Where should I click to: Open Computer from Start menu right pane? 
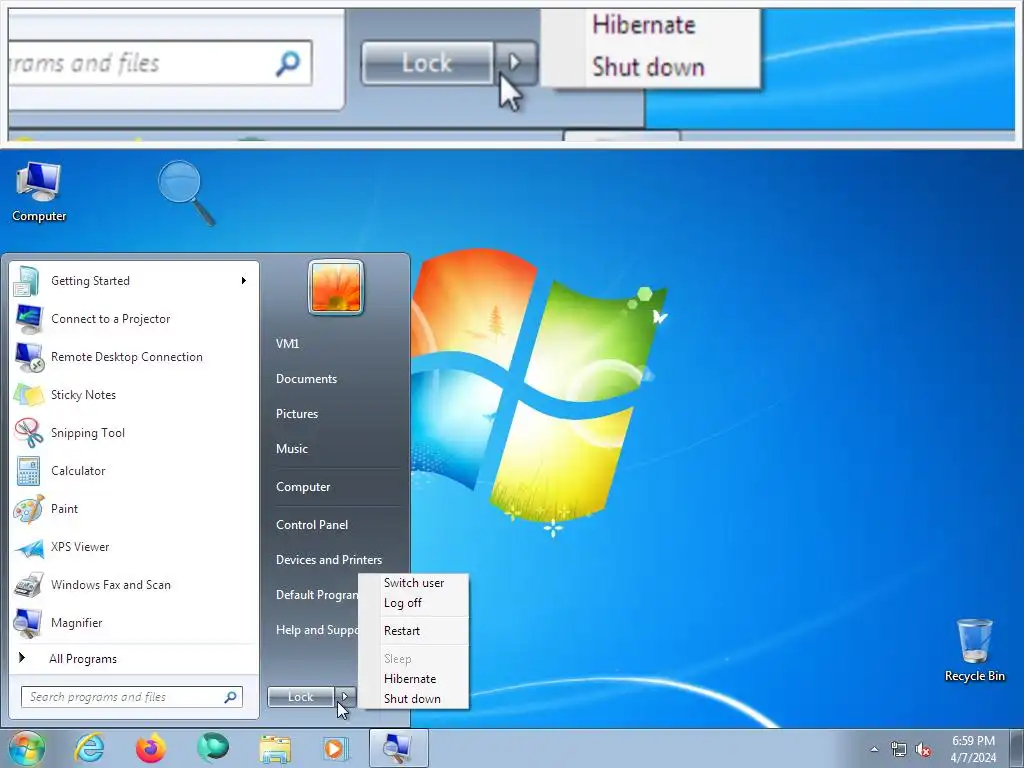pos(303,487)
